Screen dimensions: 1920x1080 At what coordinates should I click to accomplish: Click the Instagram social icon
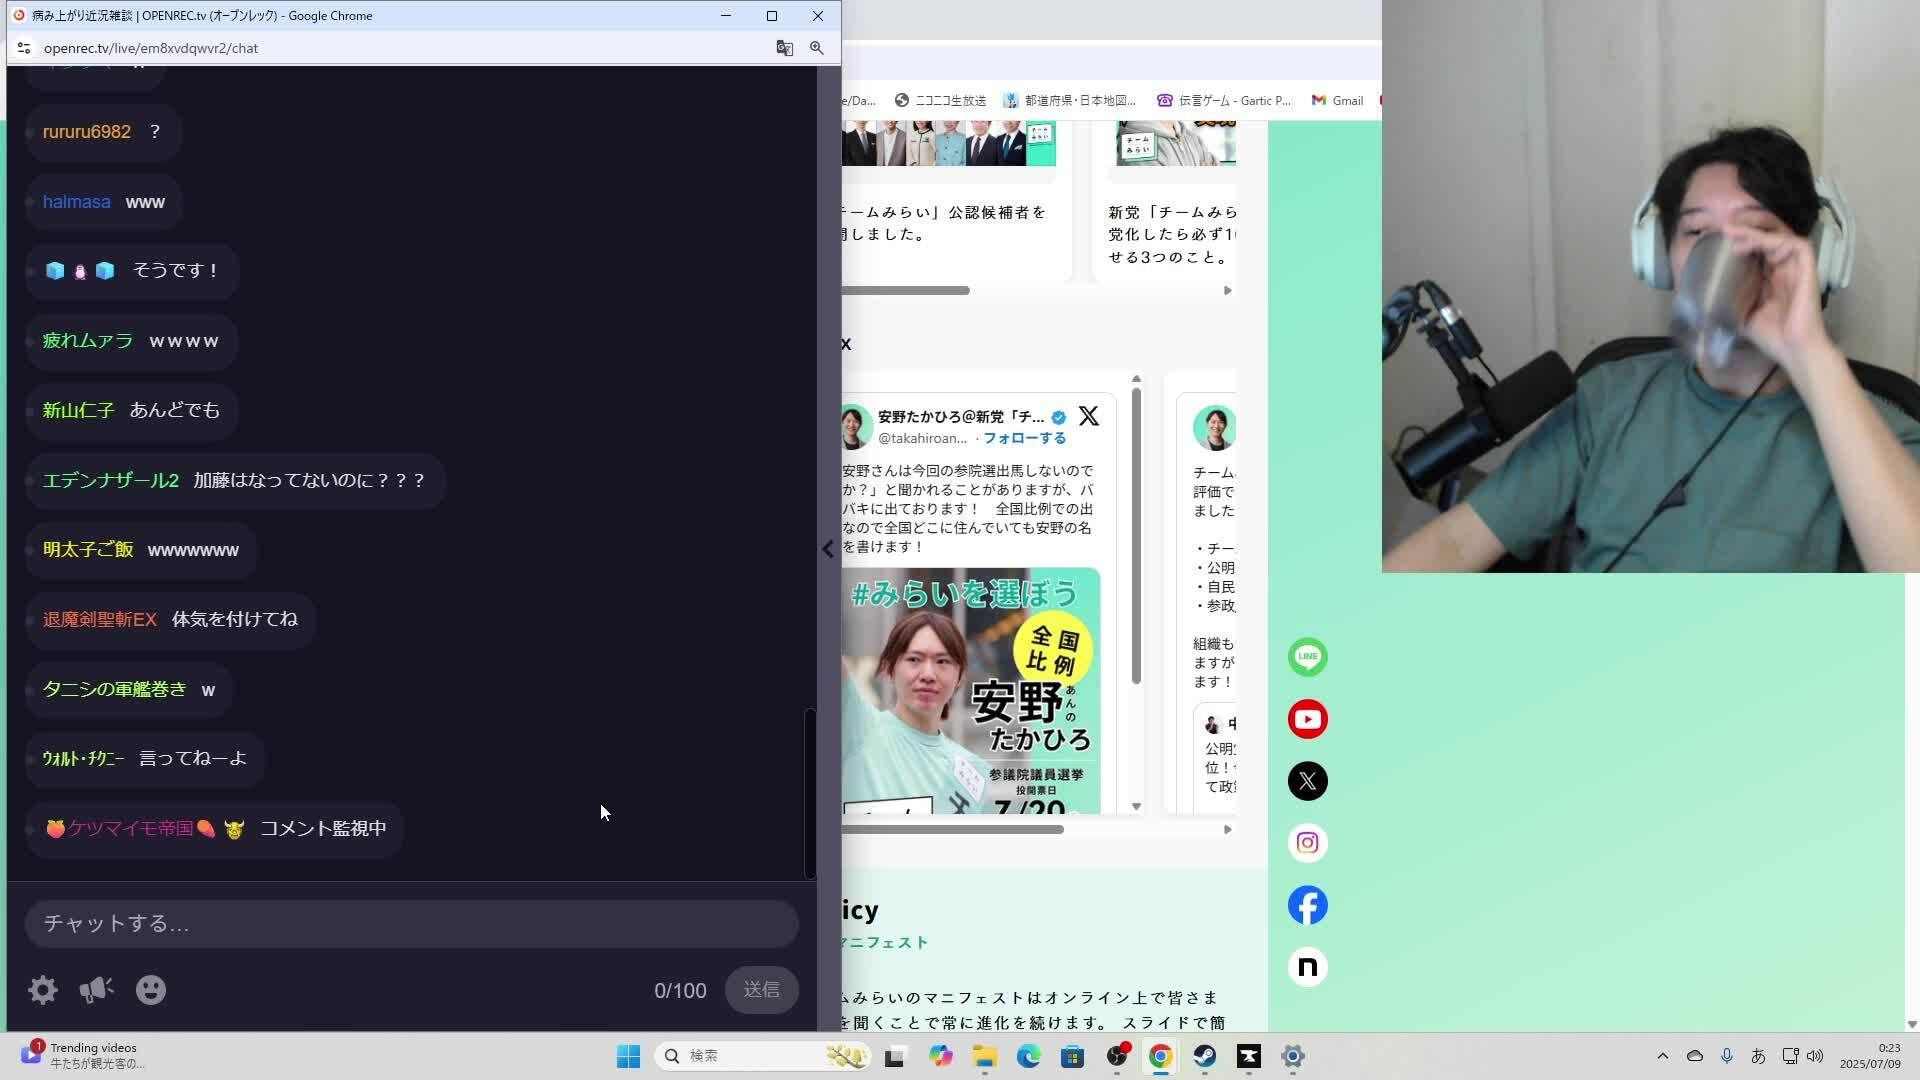point(1308,843)
